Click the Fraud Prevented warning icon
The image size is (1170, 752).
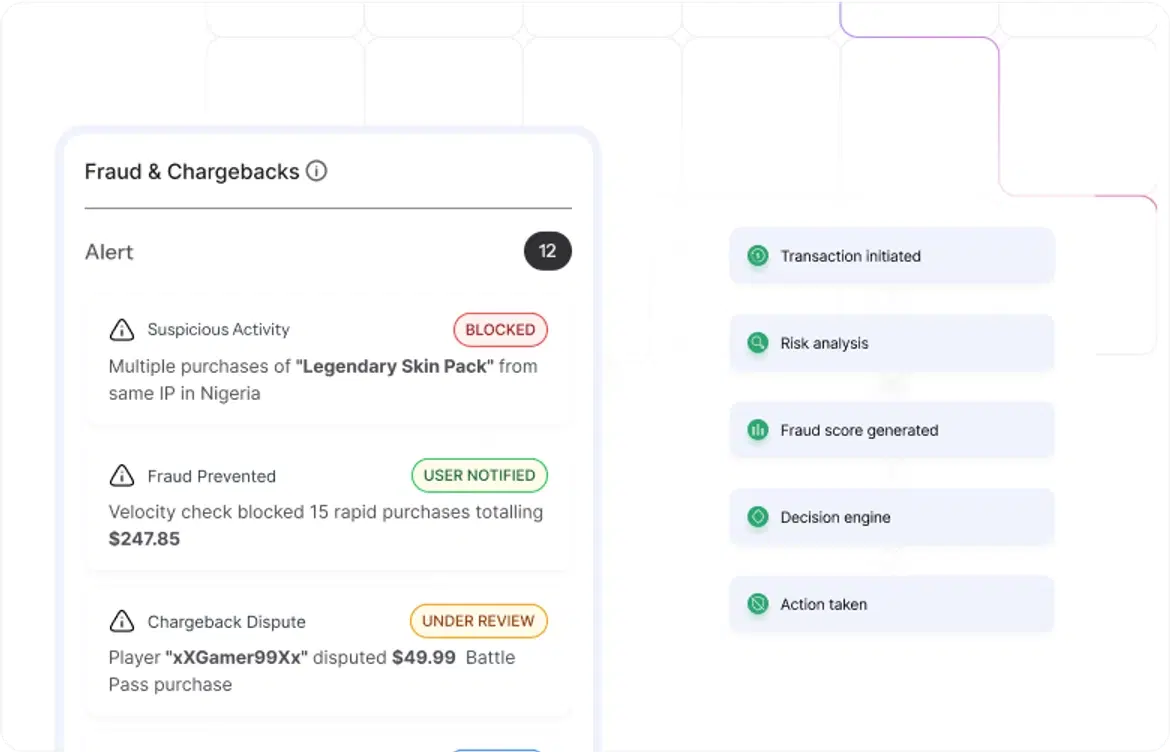(121, 476)
